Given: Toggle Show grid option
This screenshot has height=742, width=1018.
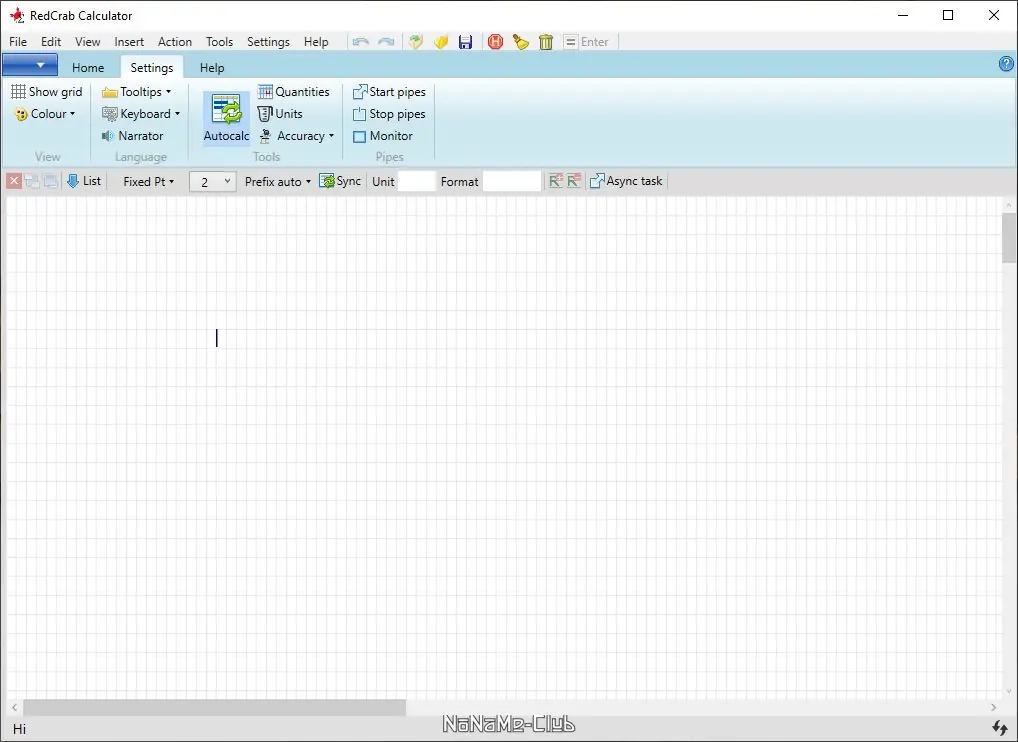Looking at the screenshot, I should coord(47,92).
